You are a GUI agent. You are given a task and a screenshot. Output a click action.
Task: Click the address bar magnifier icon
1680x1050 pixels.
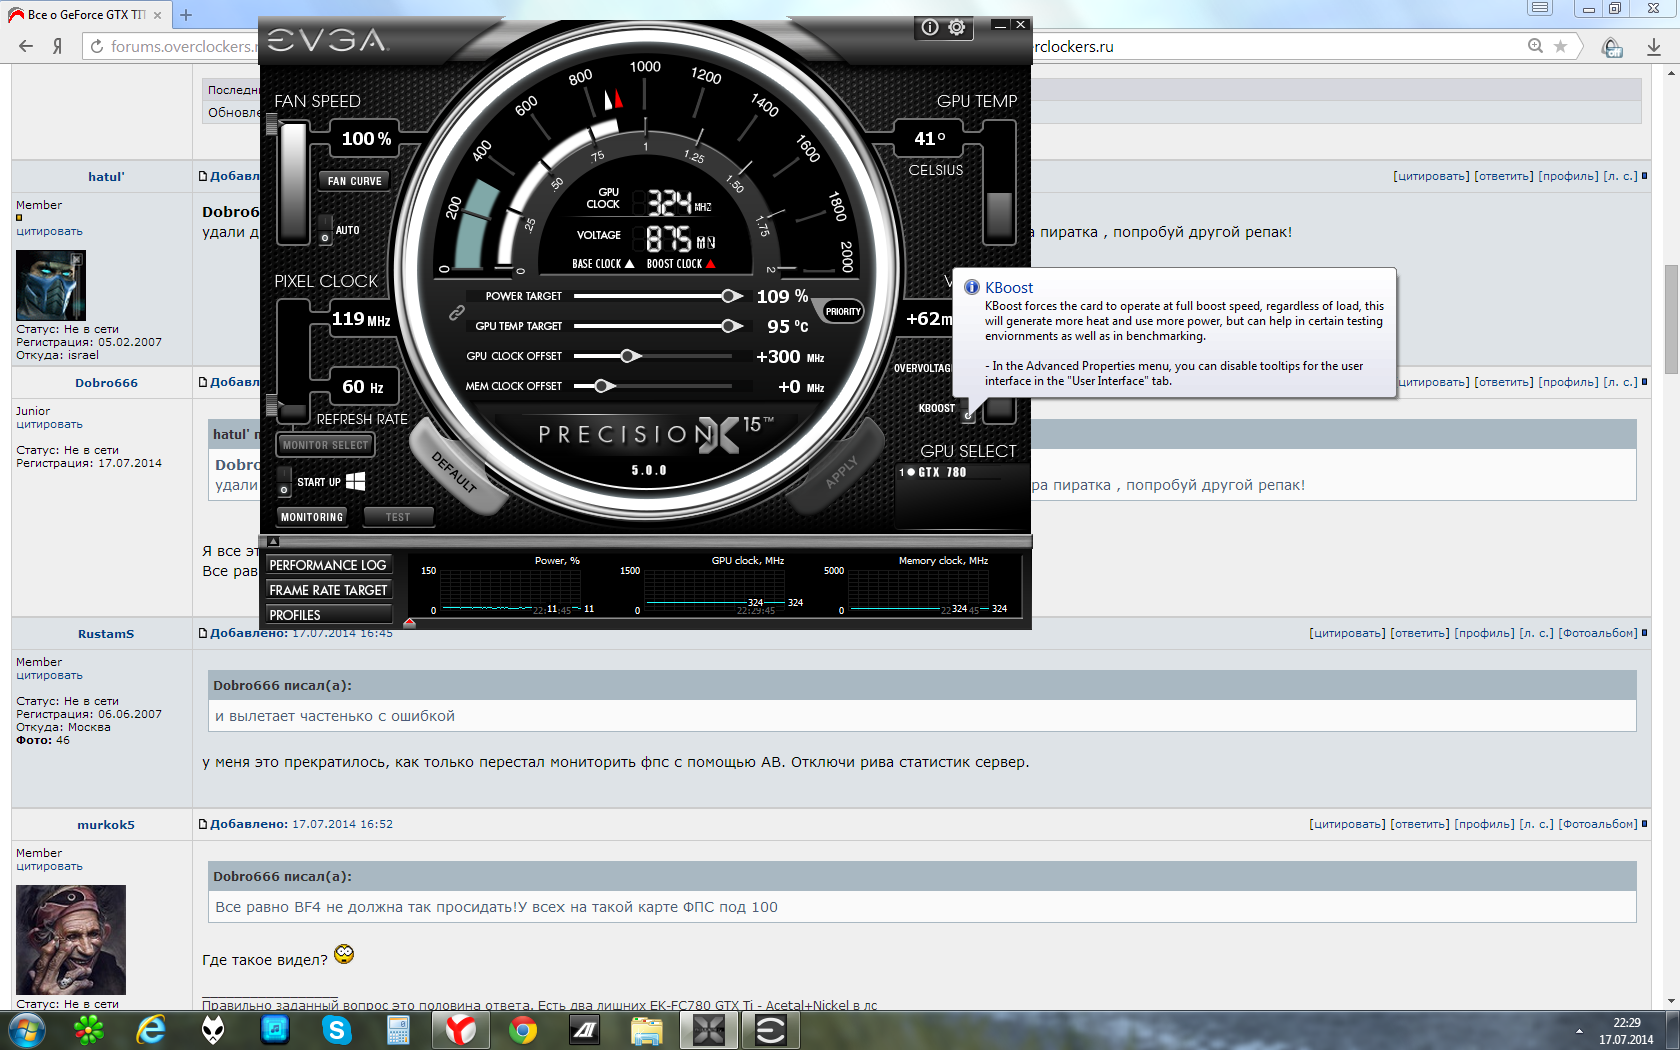(x=1535, y=46)
